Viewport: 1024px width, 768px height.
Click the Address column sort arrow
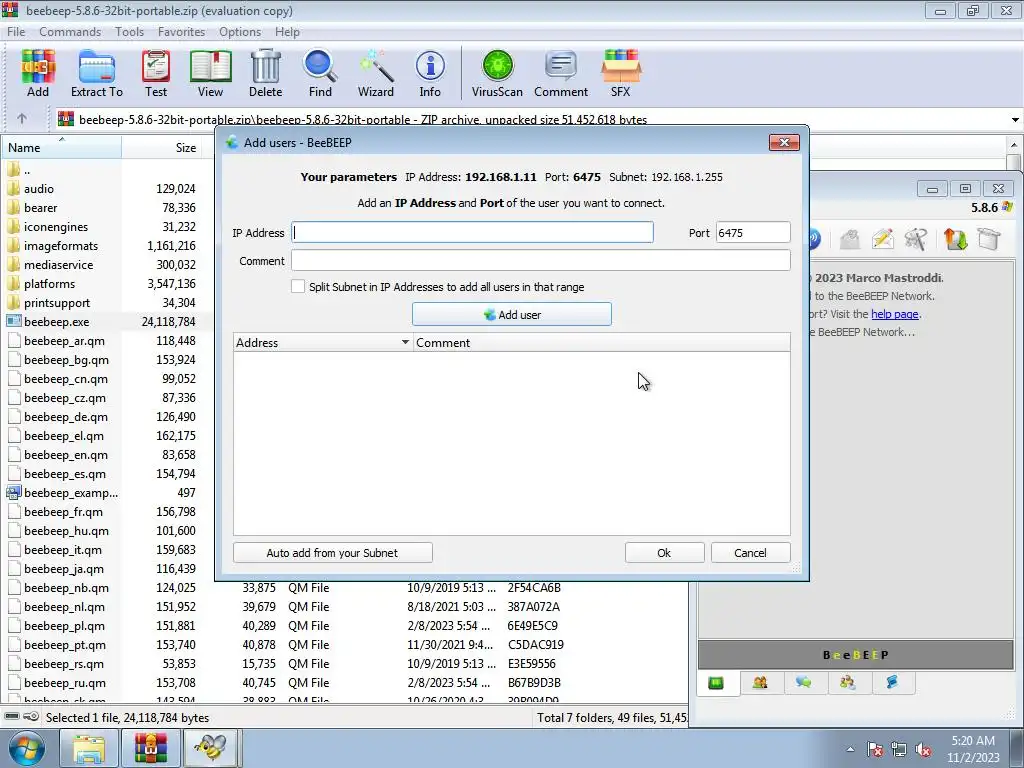(405, 342)
